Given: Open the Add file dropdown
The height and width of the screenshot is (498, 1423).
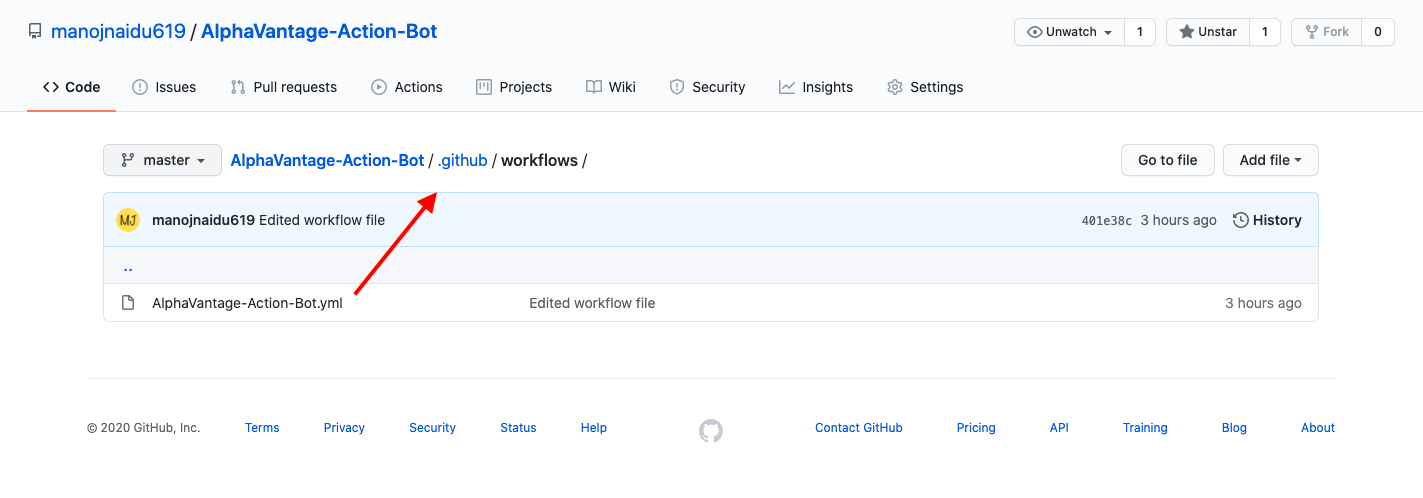Looking at the screenshot, I should point(1270,160).
